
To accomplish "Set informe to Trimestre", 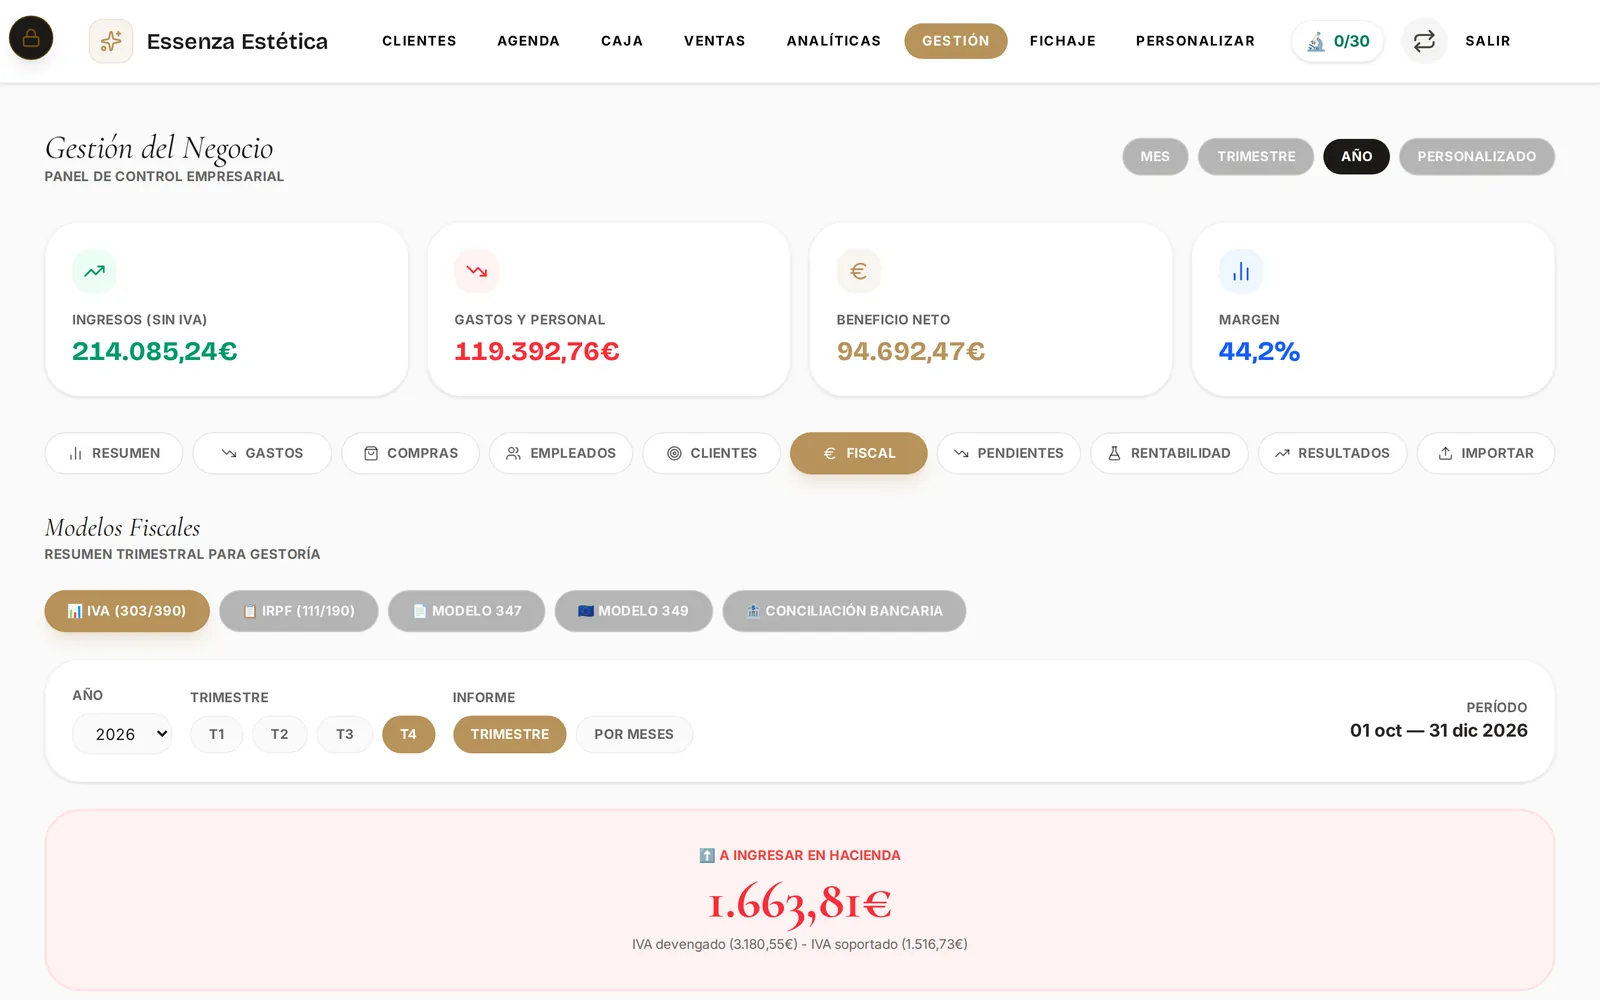I will point(510,734).
